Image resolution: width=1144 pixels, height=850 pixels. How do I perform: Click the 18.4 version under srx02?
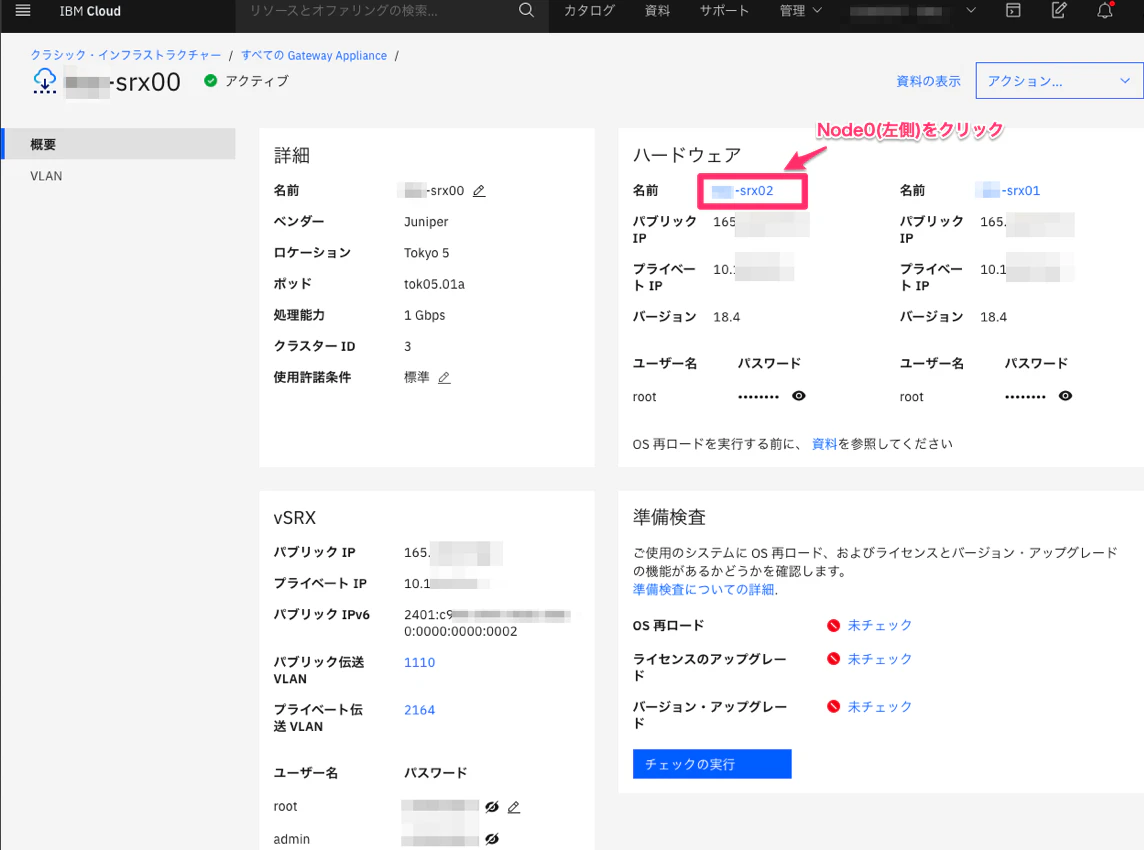pos(727,317)
